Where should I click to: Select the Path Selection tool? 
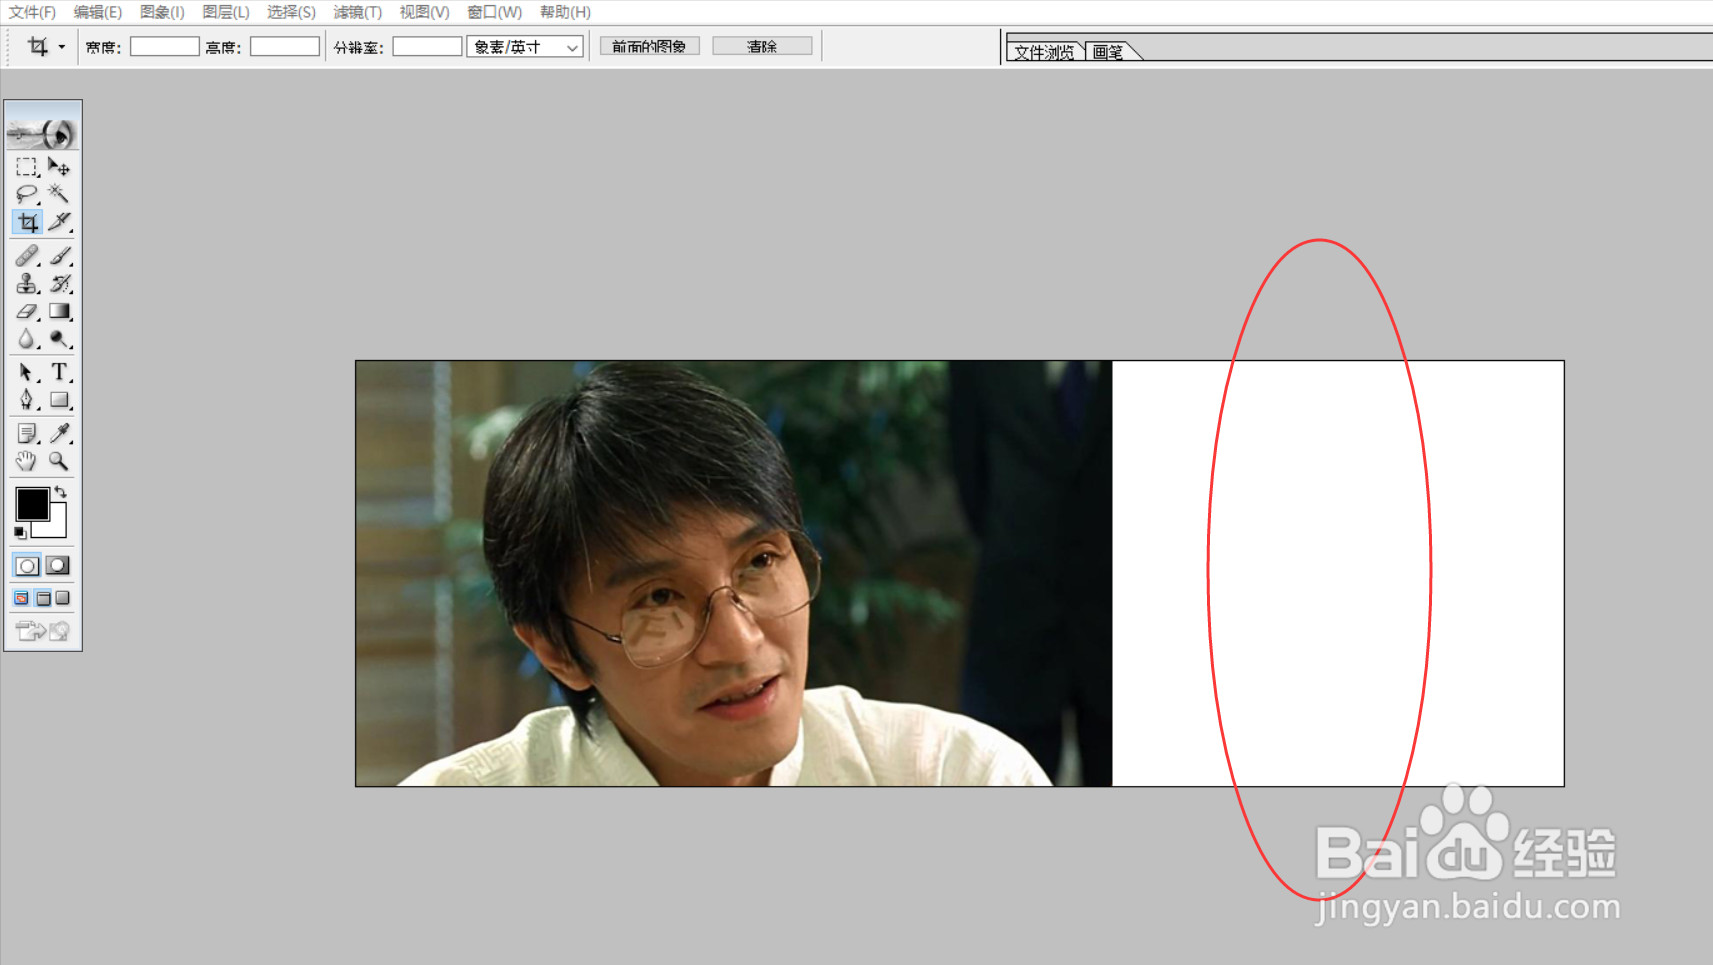[27, 372]
